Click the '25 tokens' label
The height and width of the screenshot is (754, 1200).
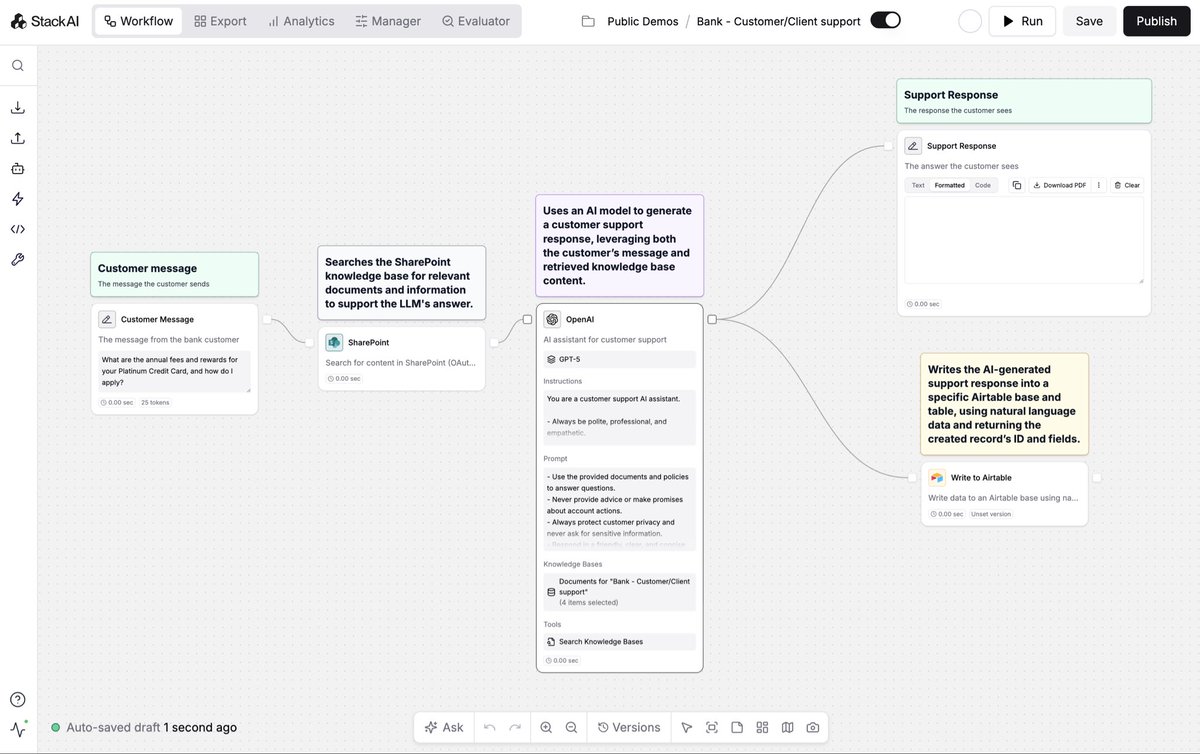tap(155, 402)
